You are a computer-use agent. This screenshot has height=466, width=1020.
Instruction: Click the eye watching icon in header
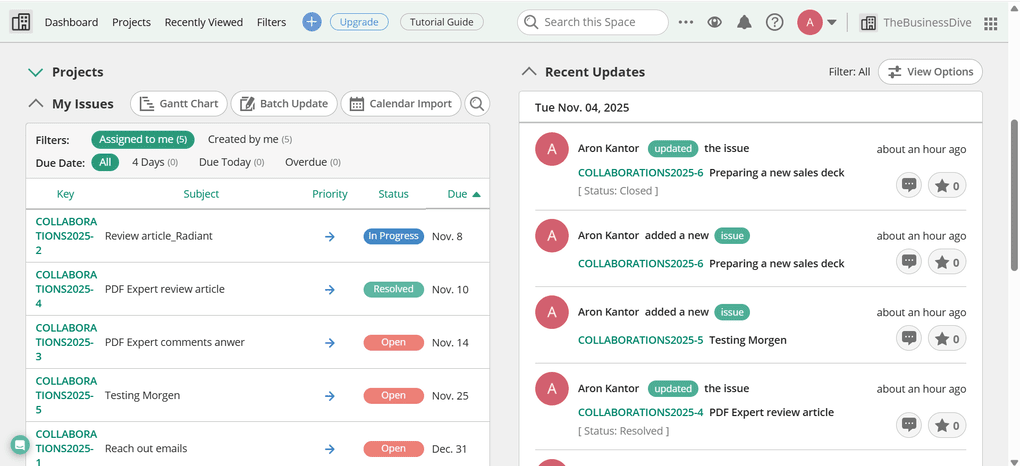coord(715,22)
